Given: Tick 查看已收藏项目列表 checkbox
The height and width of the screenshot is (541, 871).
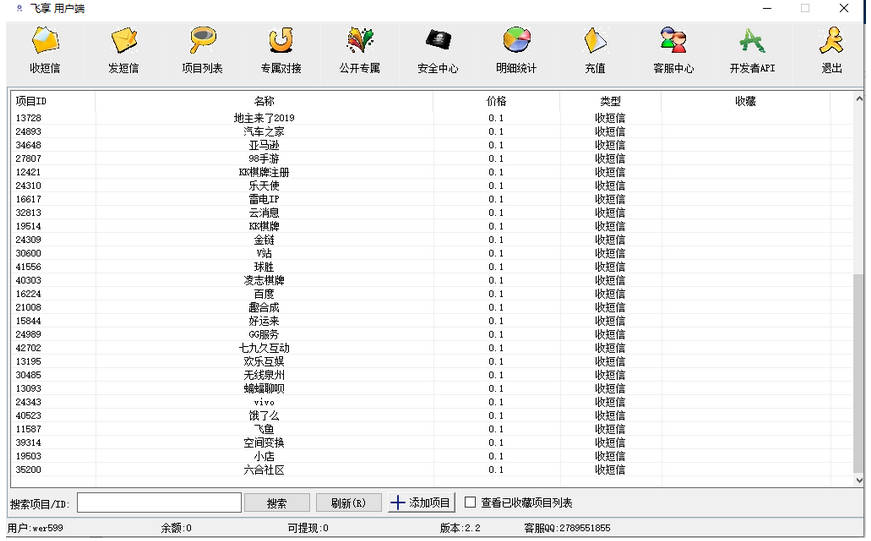Looking at the screenshot, I should [x=470, y=502].
